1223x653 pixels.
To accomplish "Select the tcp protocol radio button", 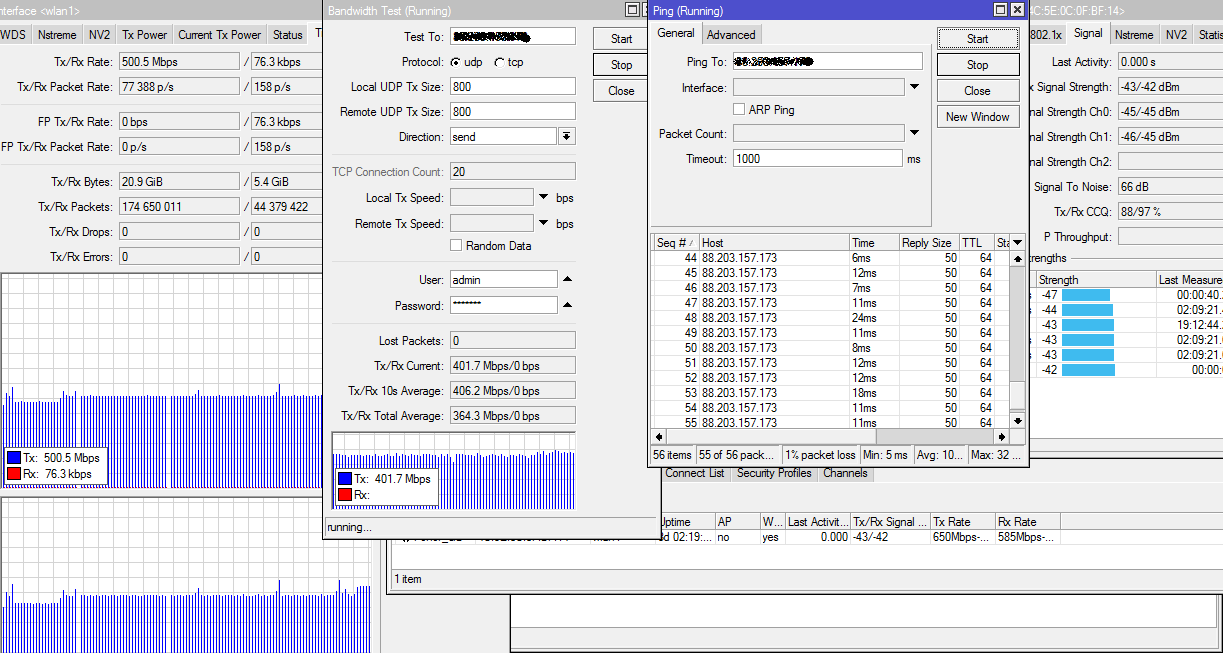I will coord(500,62).
